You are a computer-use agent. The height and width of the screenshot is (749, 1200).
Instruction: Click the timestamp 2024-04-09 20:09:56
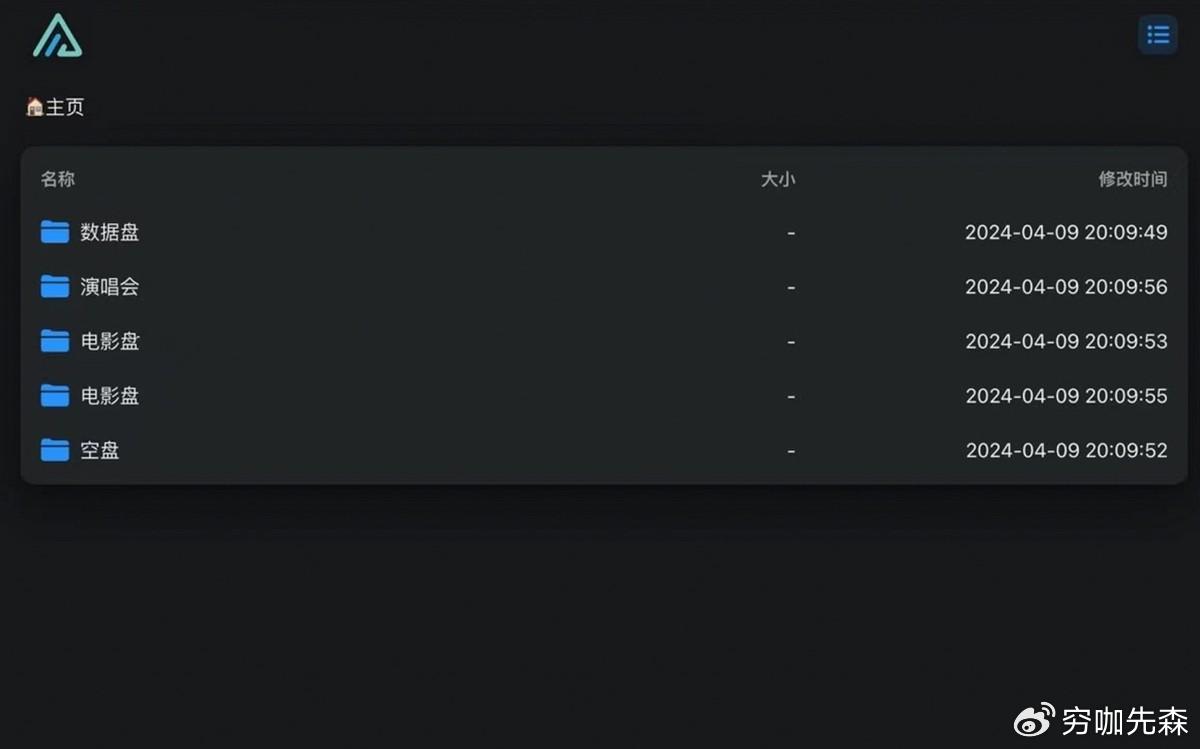pos(1066,287)
